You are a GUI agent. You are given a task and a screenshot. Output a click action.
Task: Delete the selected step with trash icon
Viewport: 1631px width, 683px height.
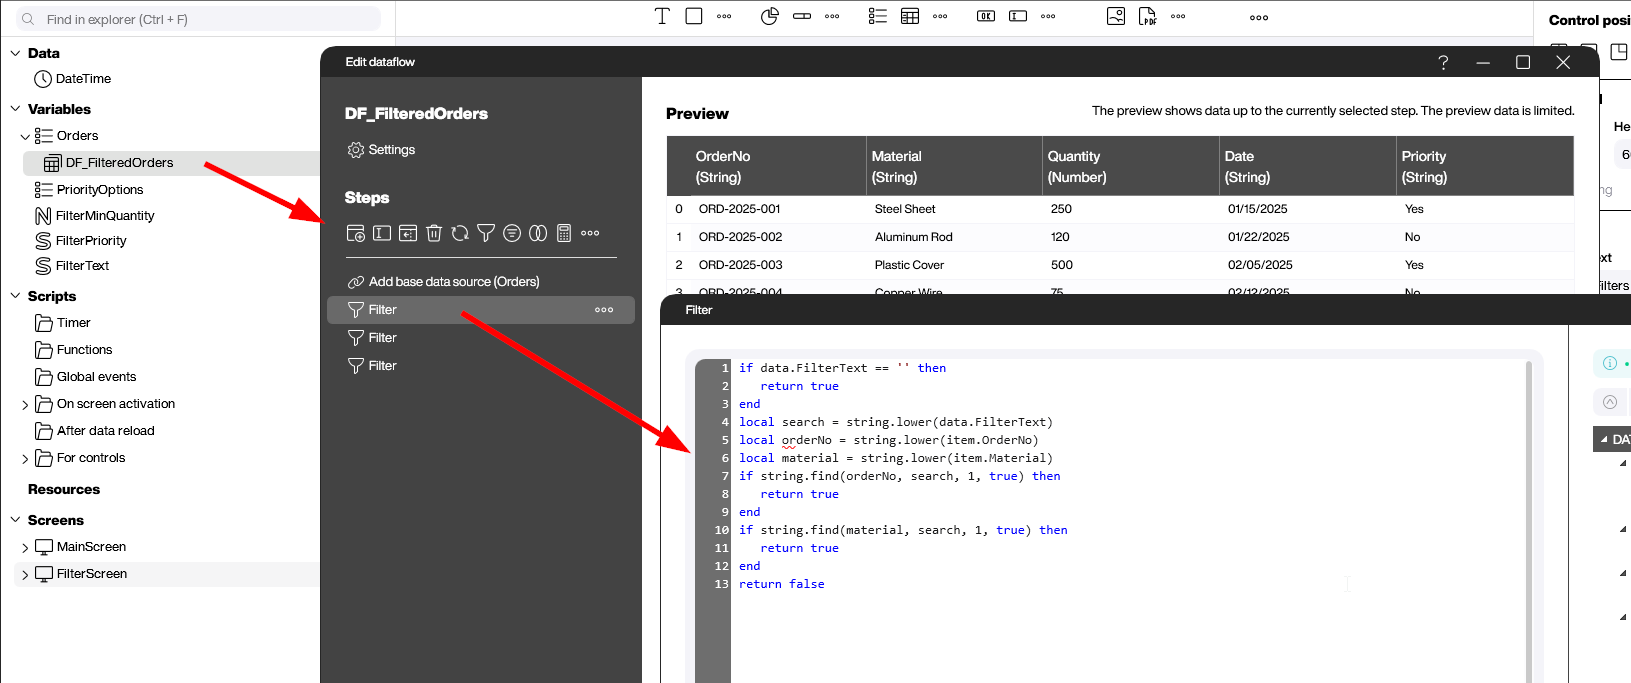[434, 233]
